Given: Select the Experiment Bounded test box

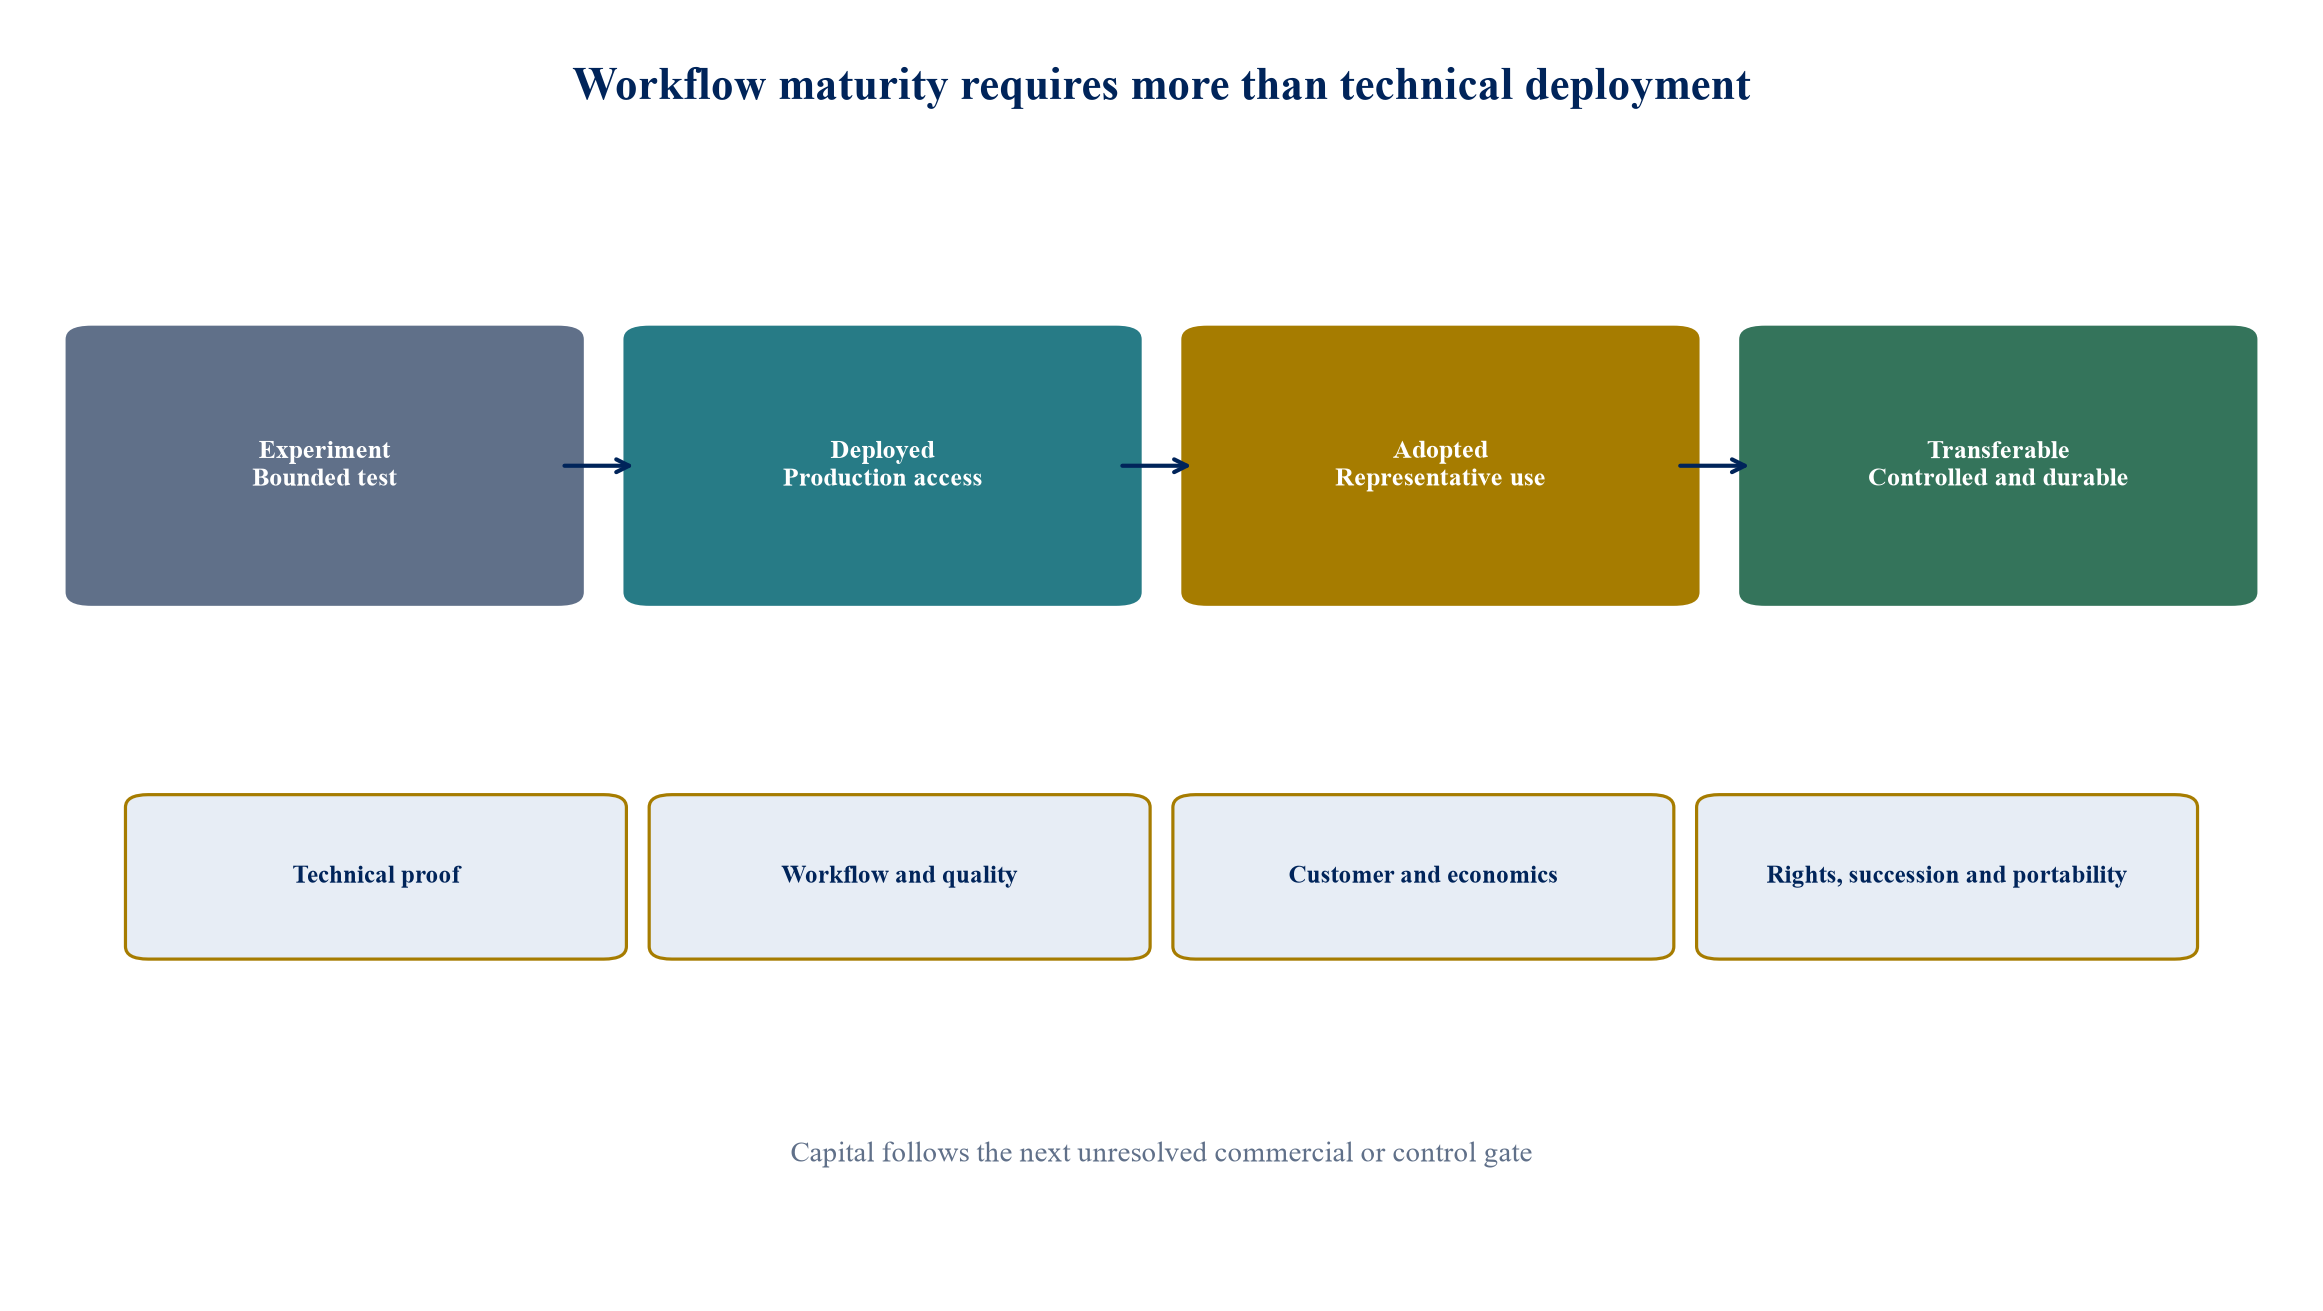Looking at the screenshot, I should (325, 465).
